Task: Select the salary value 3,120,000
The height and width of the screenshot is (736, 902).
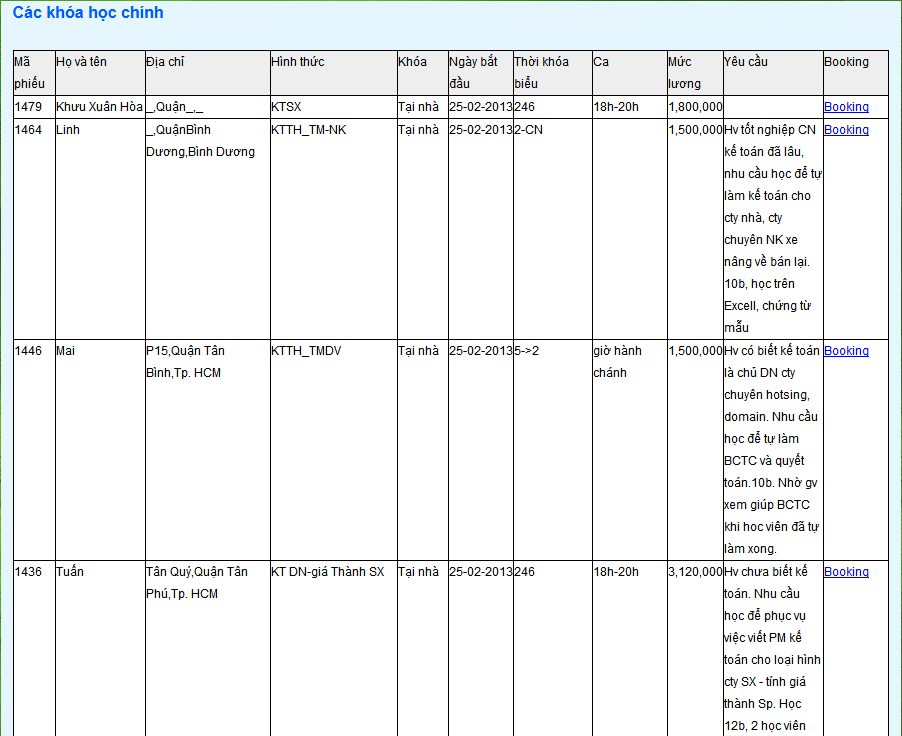Action: click(695, 572)
